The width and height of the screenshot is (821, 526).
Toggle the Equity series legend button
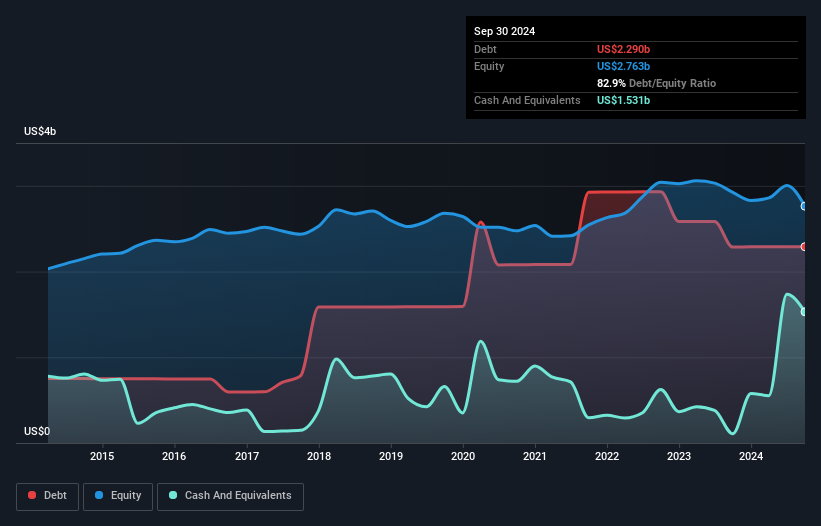pos(118,496)
